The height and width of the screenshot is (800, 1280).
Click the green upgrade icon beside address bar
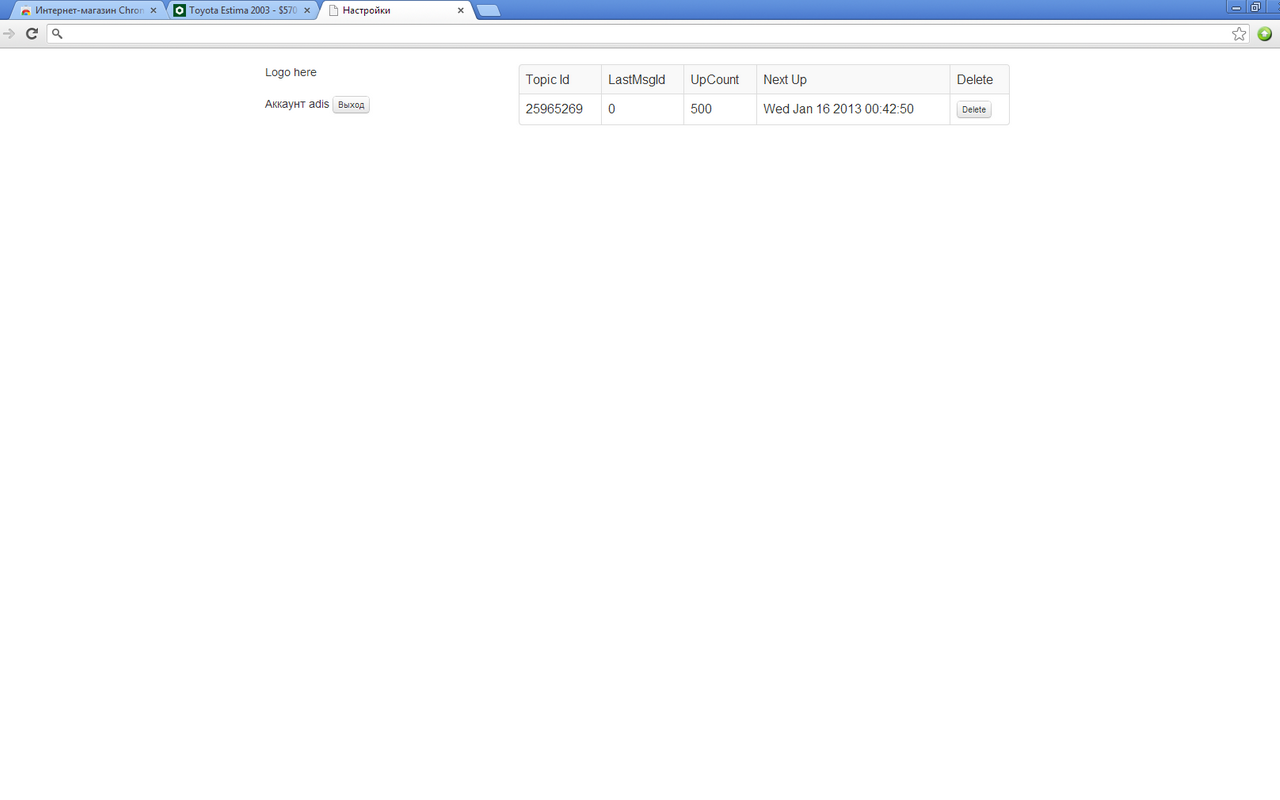tap(1264, 33)
